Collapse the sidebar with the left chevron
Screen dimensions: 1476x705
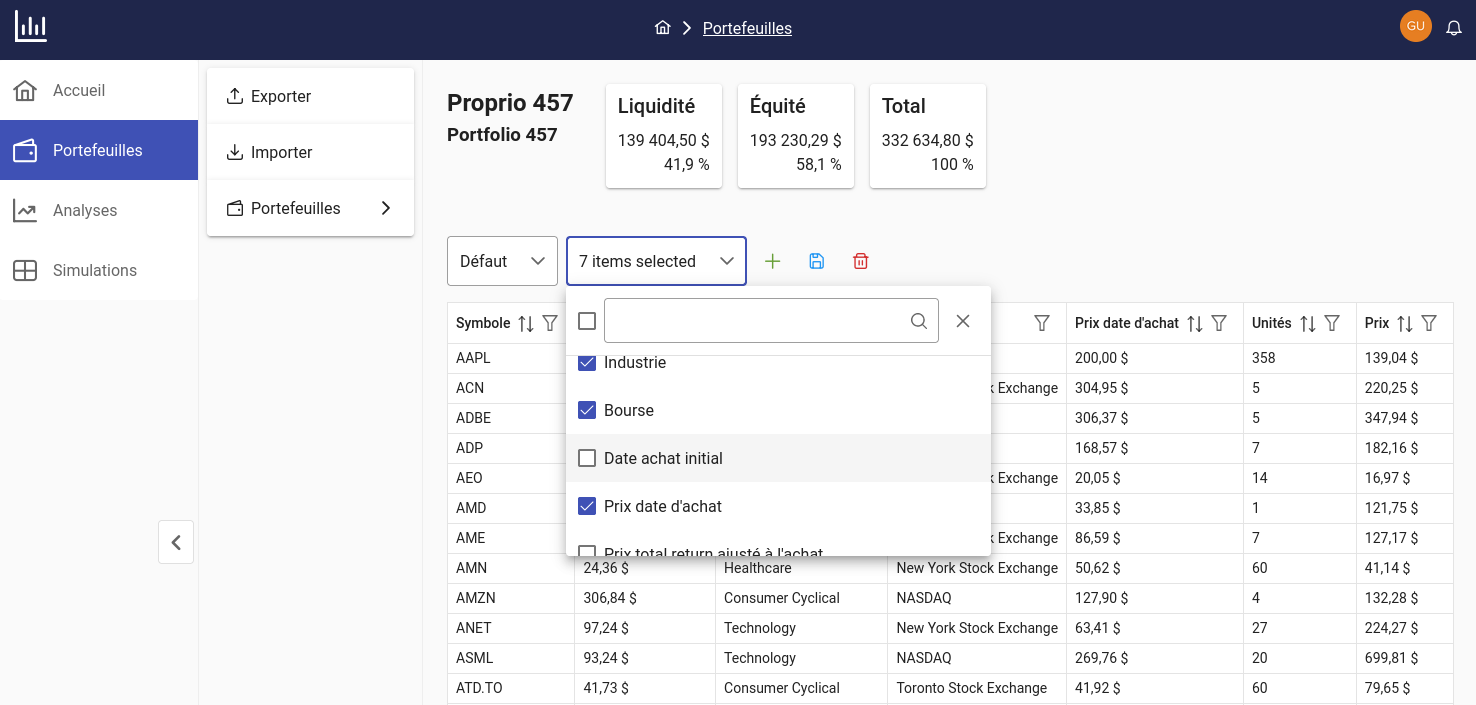point(175,541)
